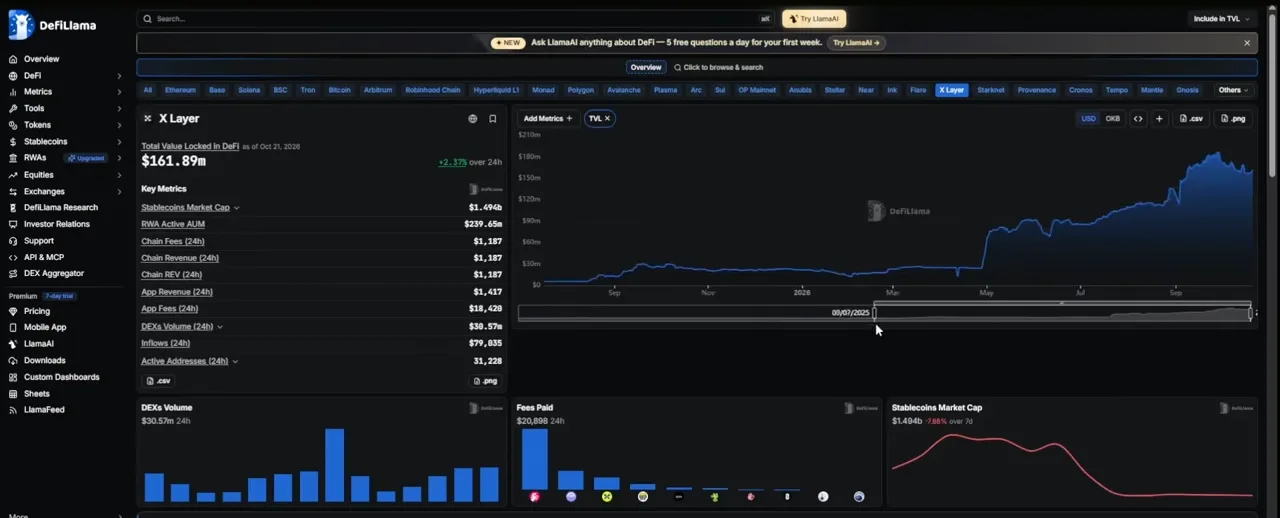The width and height of the screenshot is (1280, 518).
Task: Expand Stablecoins Market Cap metric row
Action: tap(237, 208)
